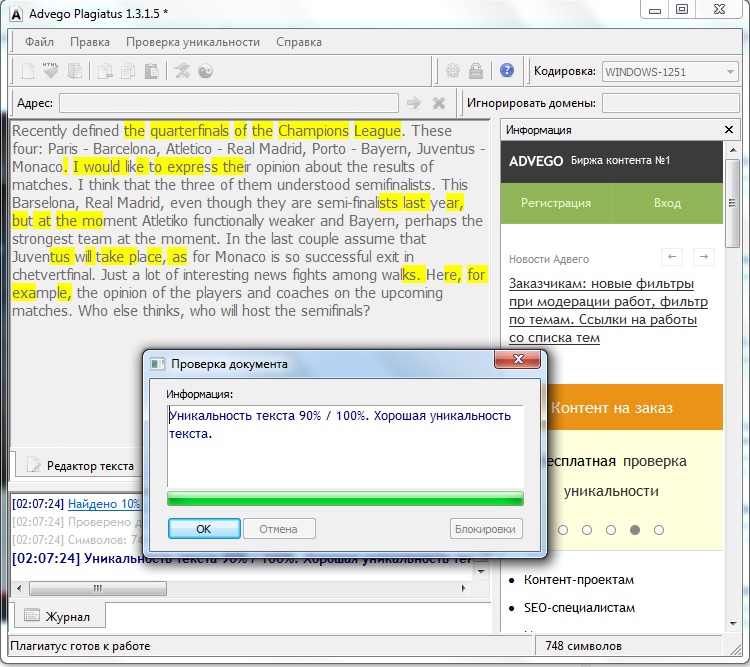This screenshot has width=750, height=667.
Task: Click the new document toolbar icon
Action: pyautogui.click(x=28, y=71)
